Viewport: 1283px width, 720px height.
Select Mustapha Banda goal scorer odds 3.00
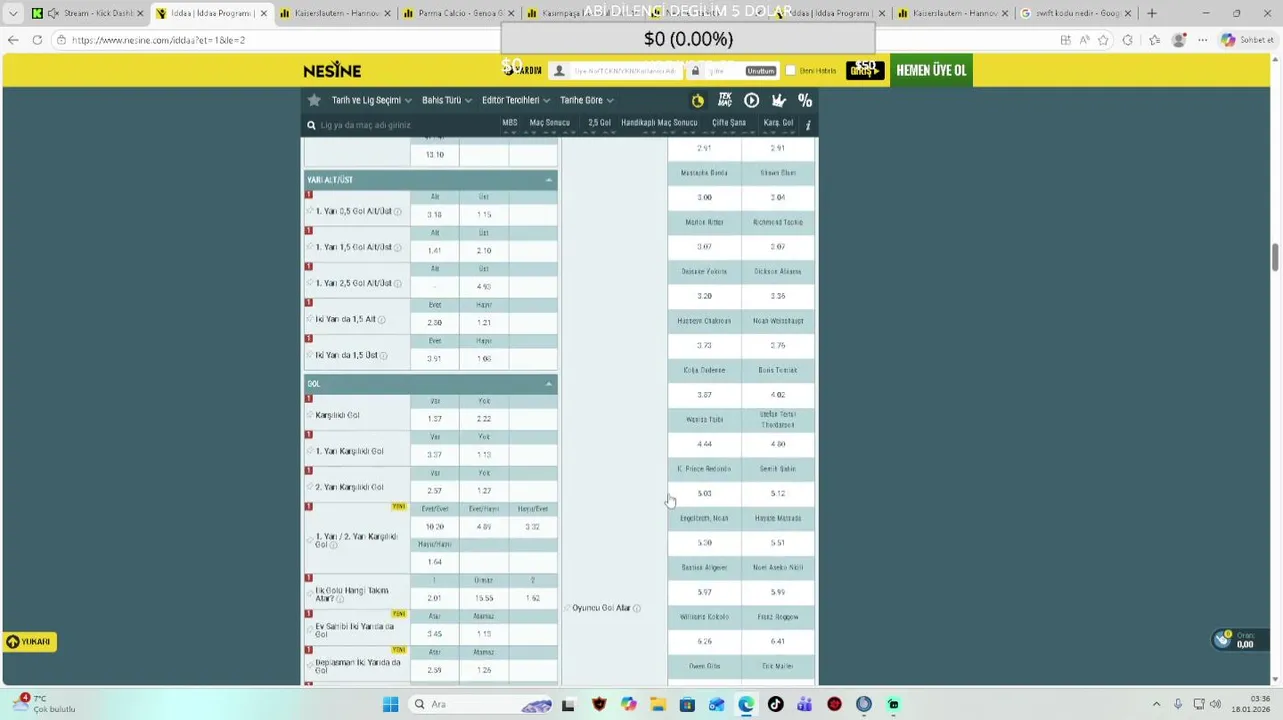tap(704, 198)
